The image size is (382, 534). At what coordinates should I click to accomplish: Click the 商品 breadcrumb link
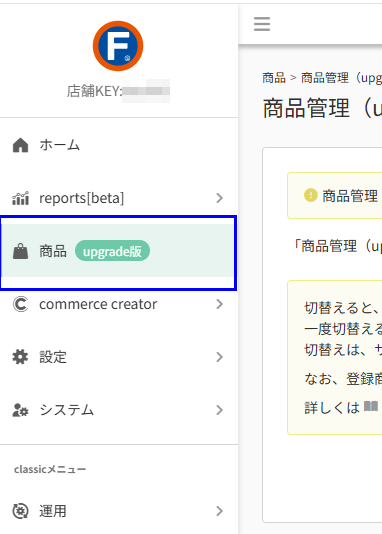point(274,78)
